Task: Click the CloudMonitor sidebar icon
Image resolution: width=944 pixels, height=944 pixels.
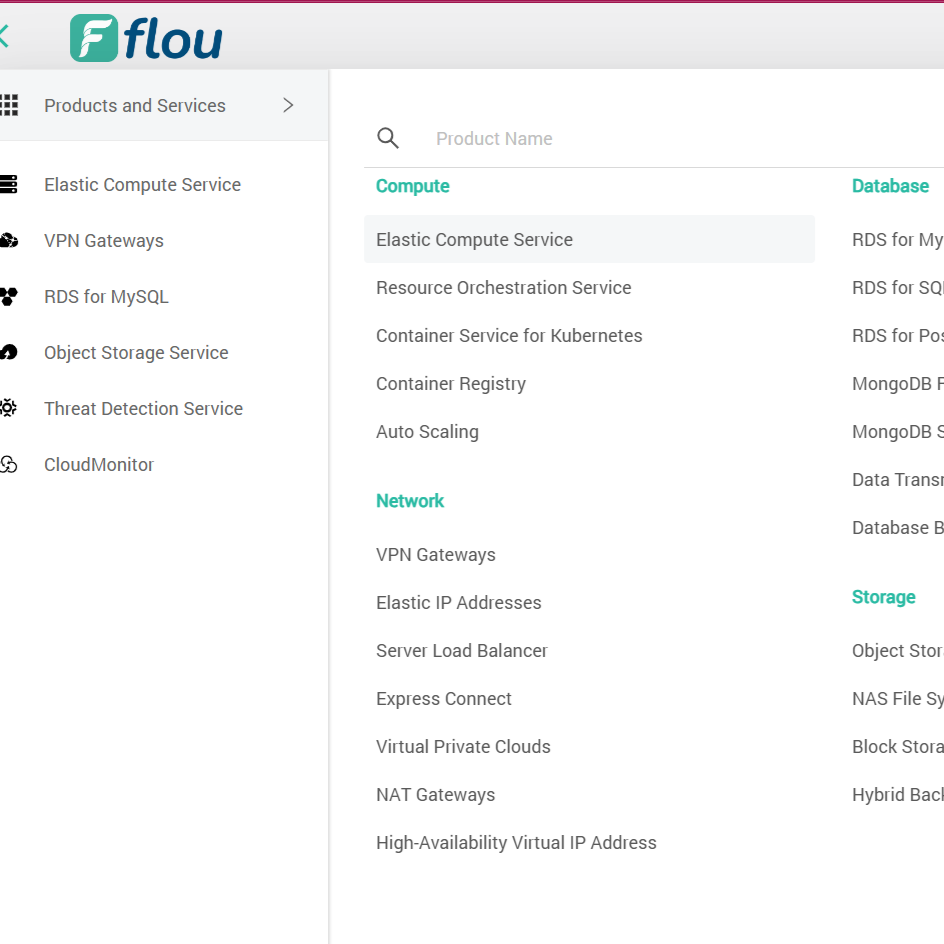Action: coord(9,465)
